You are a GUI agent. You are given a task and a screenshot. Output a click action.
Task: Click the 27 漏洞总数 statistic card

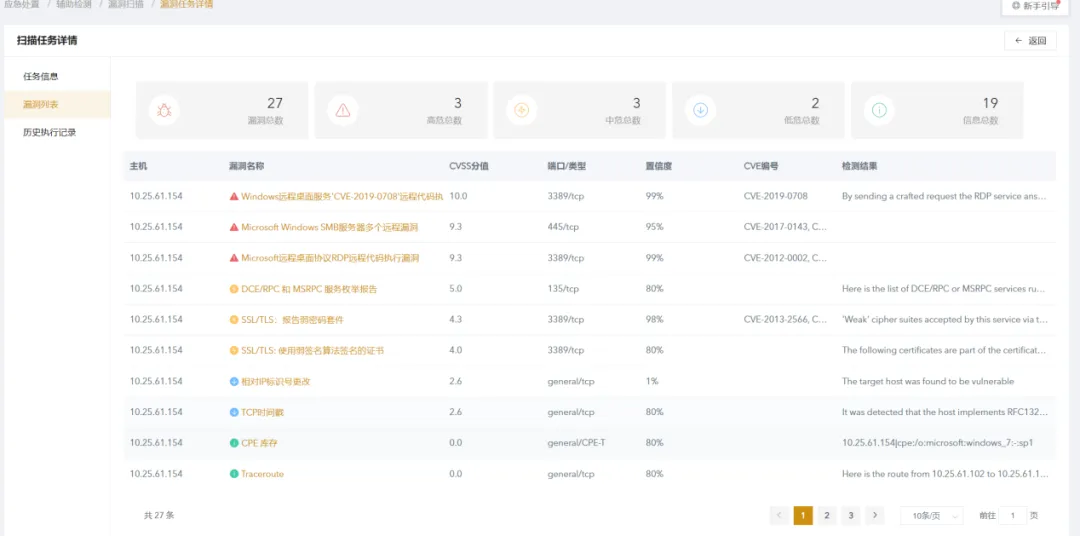tap(222, 110)
